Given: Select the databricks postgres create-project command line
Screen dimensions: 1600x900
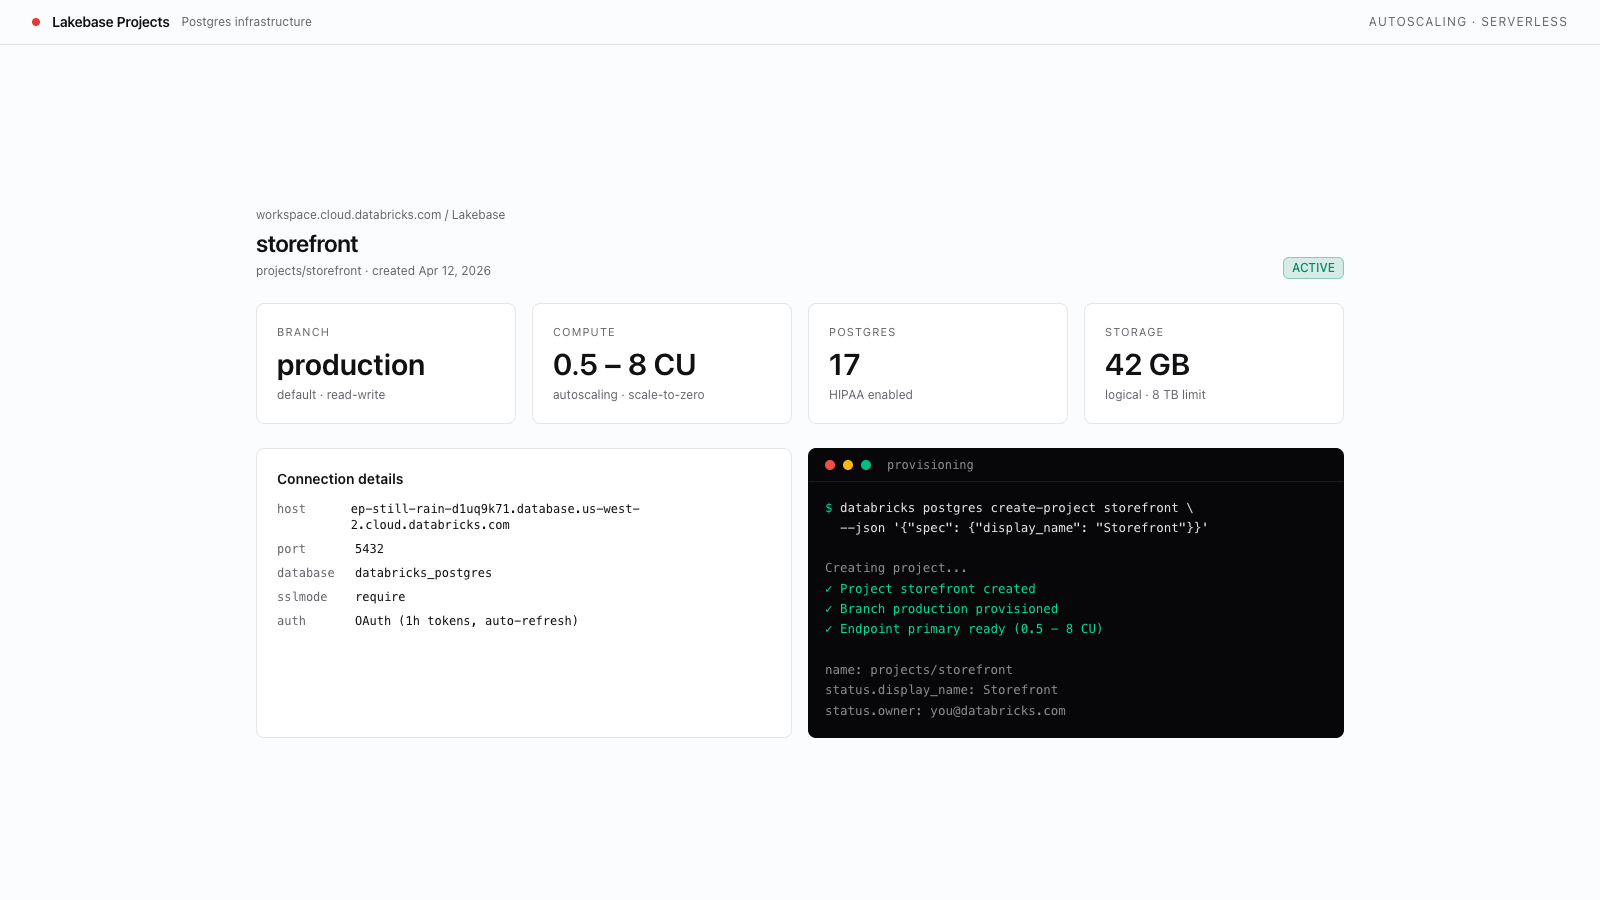Looking at the screenshot, I should (1009, 508).
